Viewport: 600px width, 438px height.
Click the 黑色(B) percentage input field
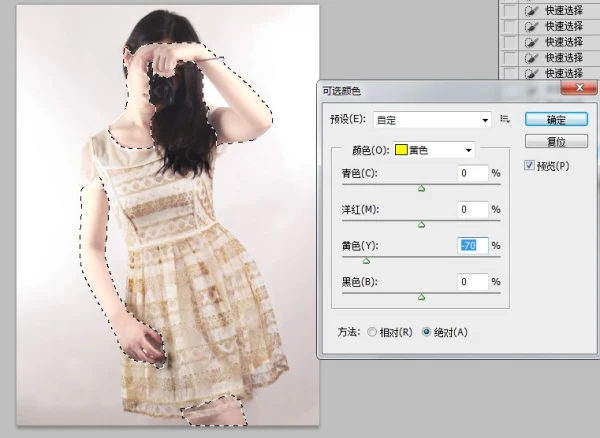pyautogui.click(x=473, y=282)
